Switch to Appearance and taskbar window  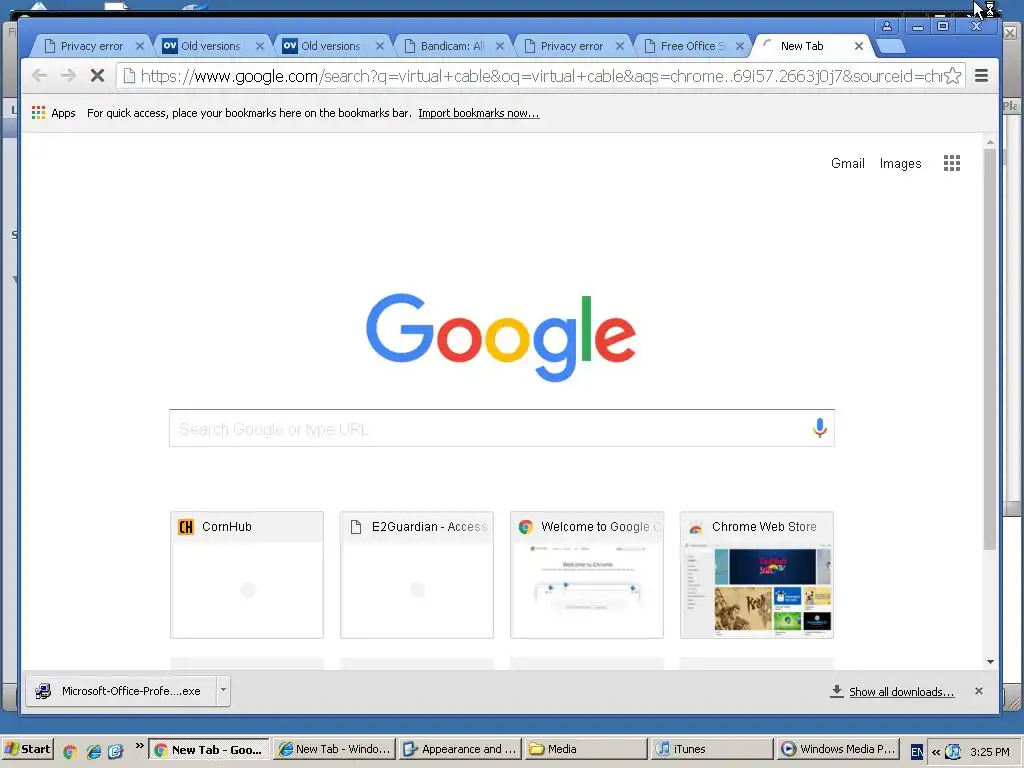point(460,750)
